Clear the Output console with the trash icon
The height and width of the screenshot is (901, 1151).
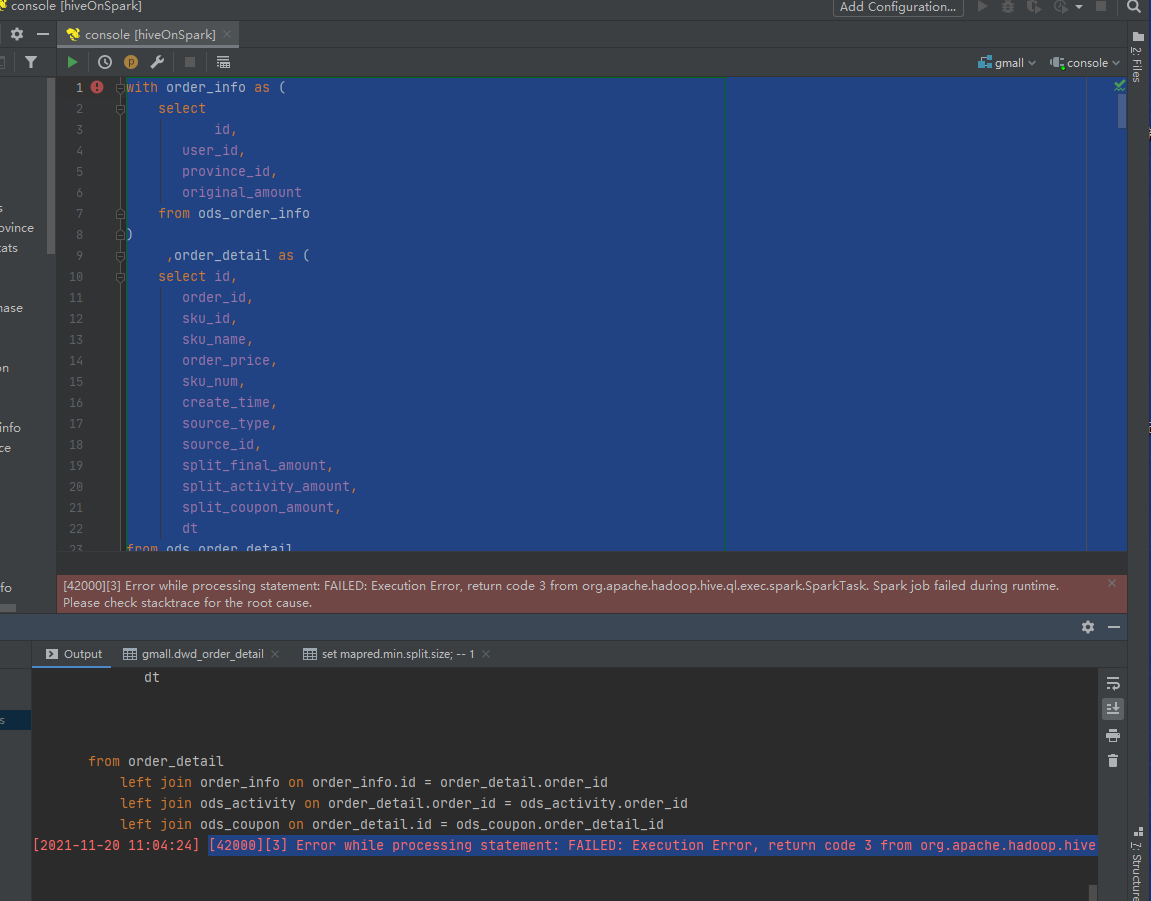(1112, 761)
